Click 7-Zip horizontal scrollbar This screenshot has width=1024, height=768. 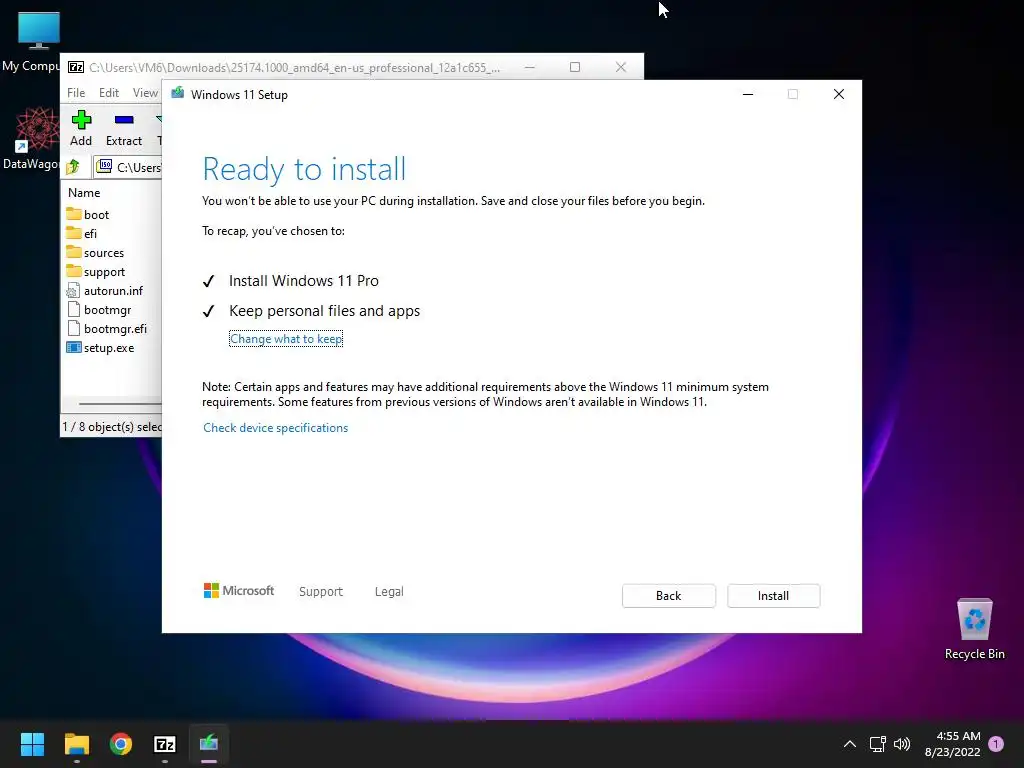point(119,404)
